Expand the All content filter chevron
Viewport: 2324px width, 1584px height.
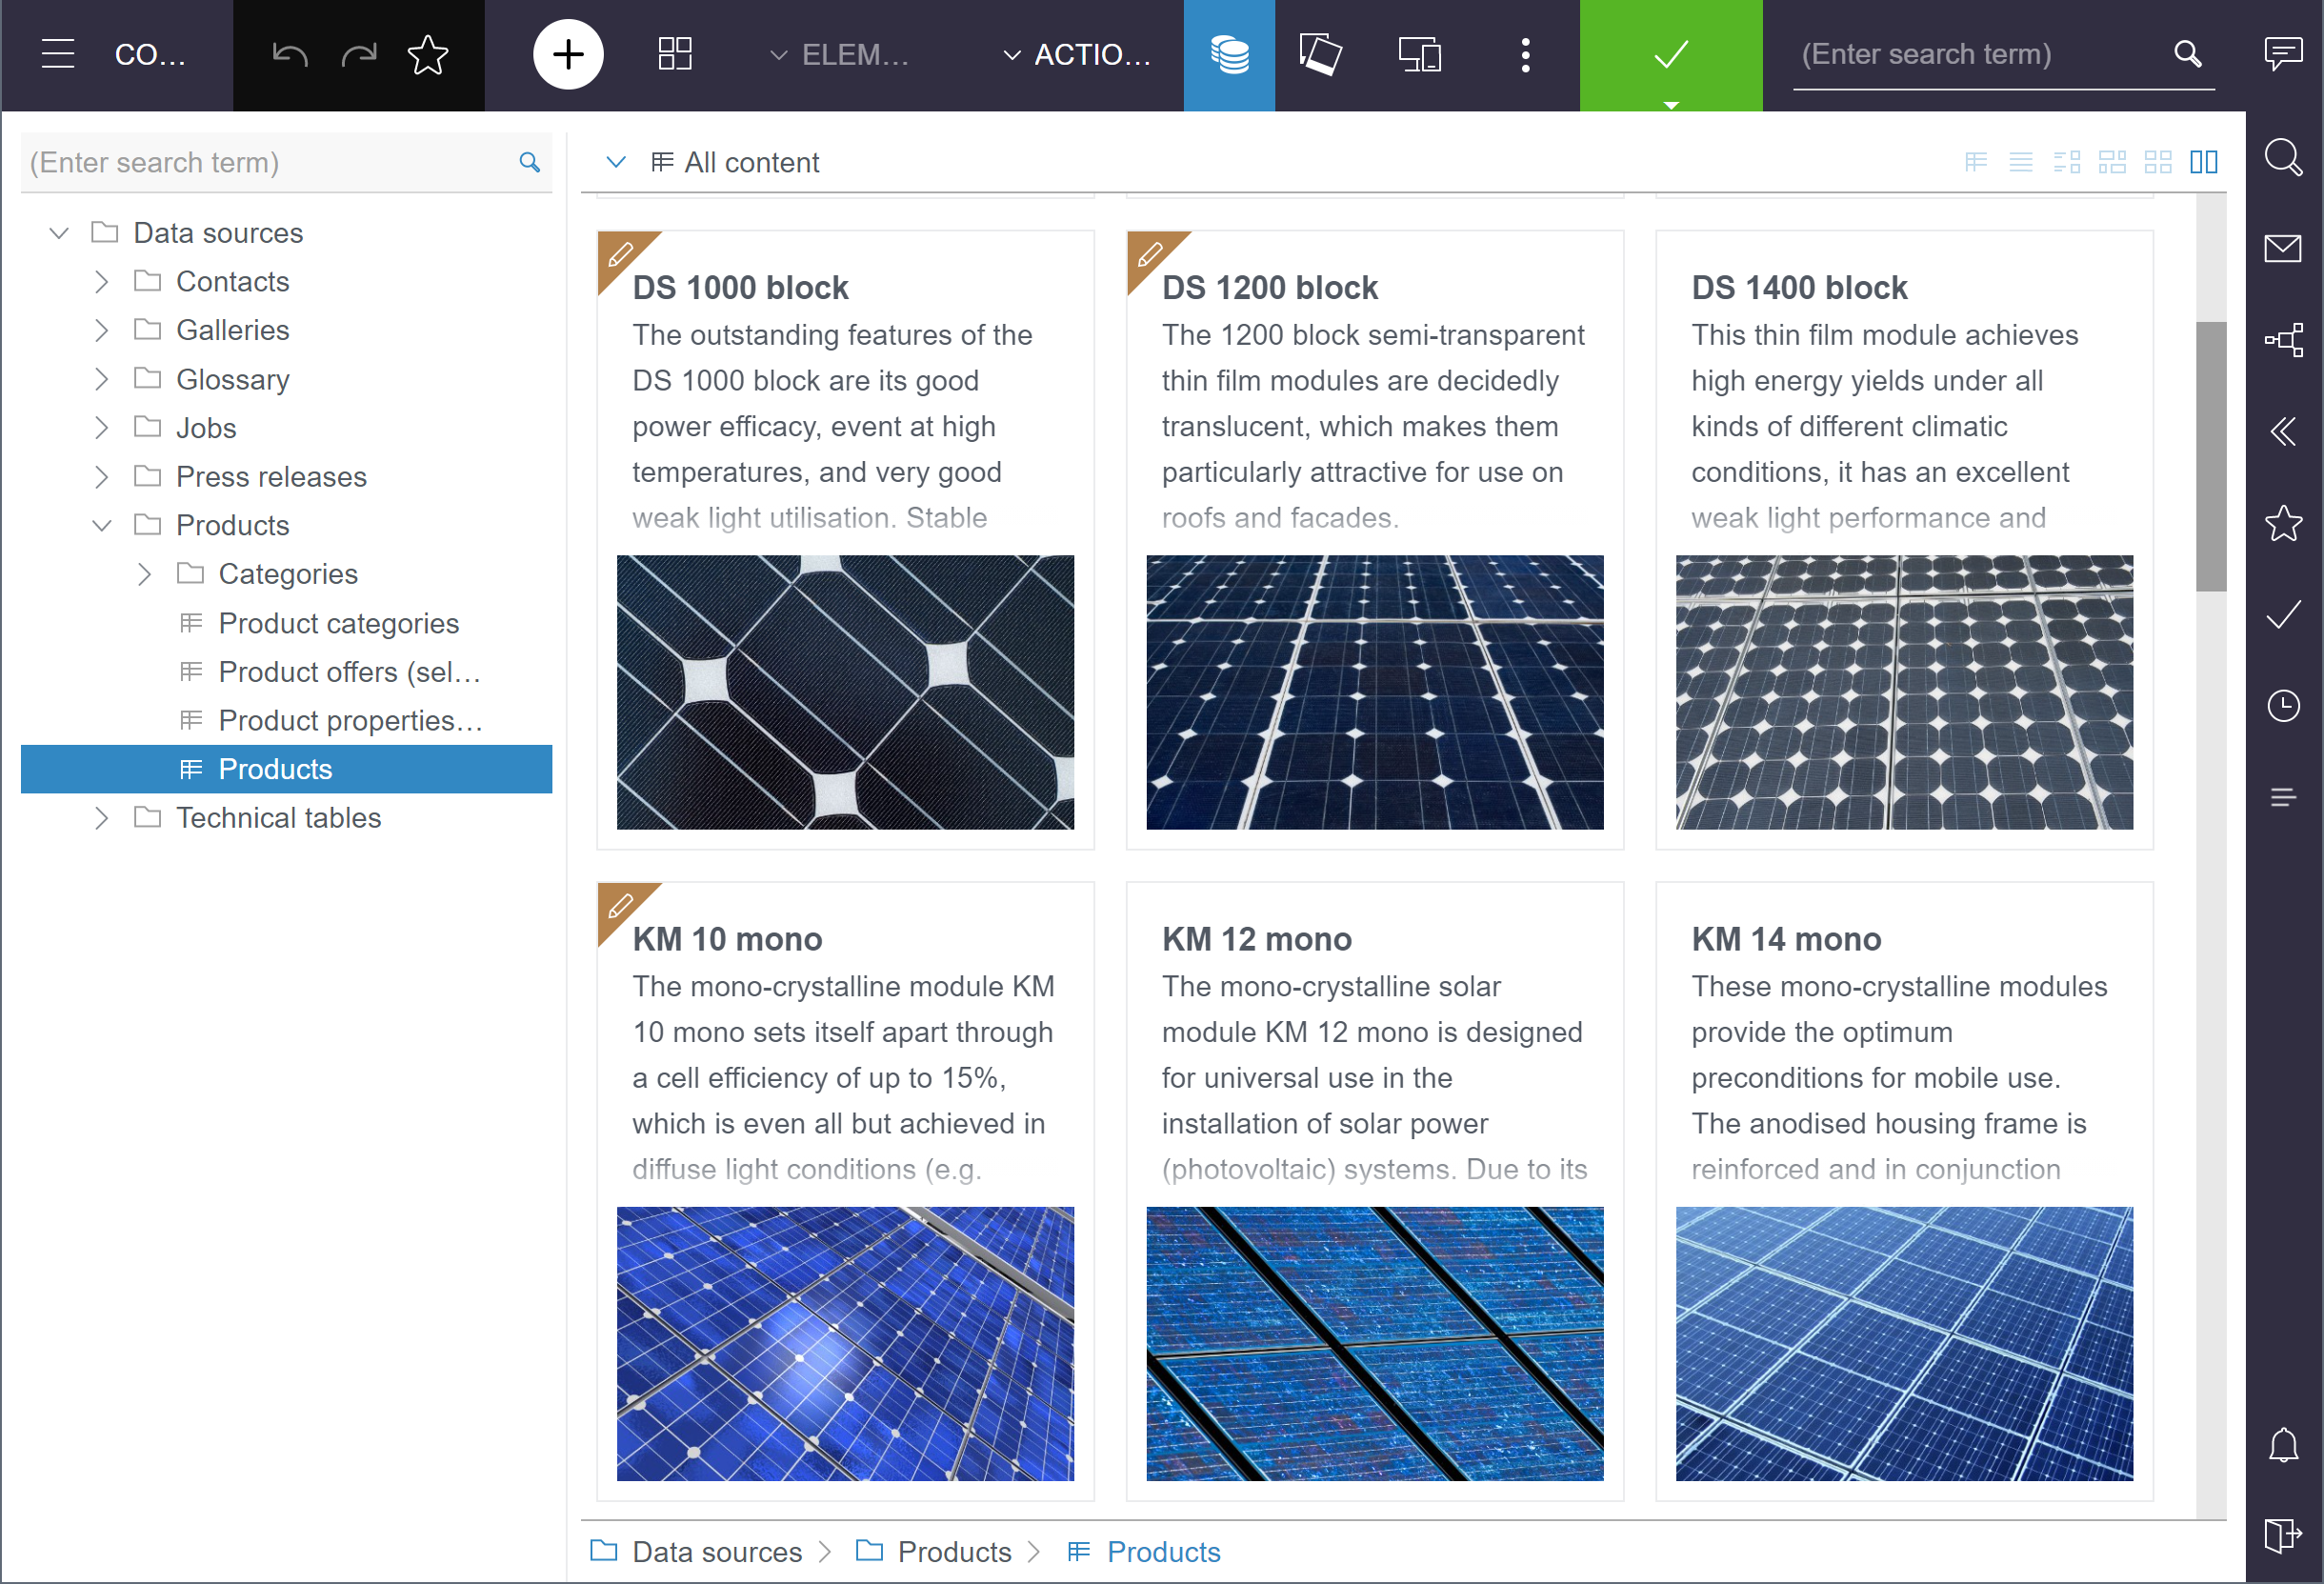coord(616,162)
